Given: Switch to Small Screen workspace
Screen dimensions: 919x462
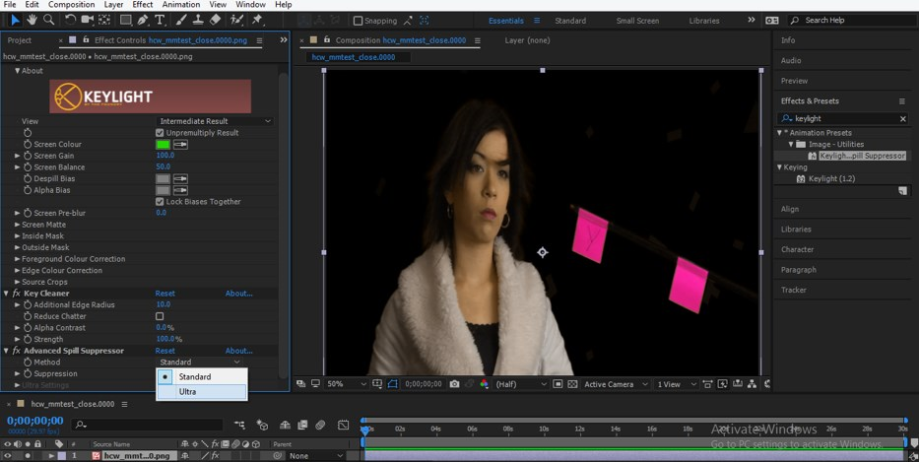Looking at the screenshot, I should coord(637,21).
